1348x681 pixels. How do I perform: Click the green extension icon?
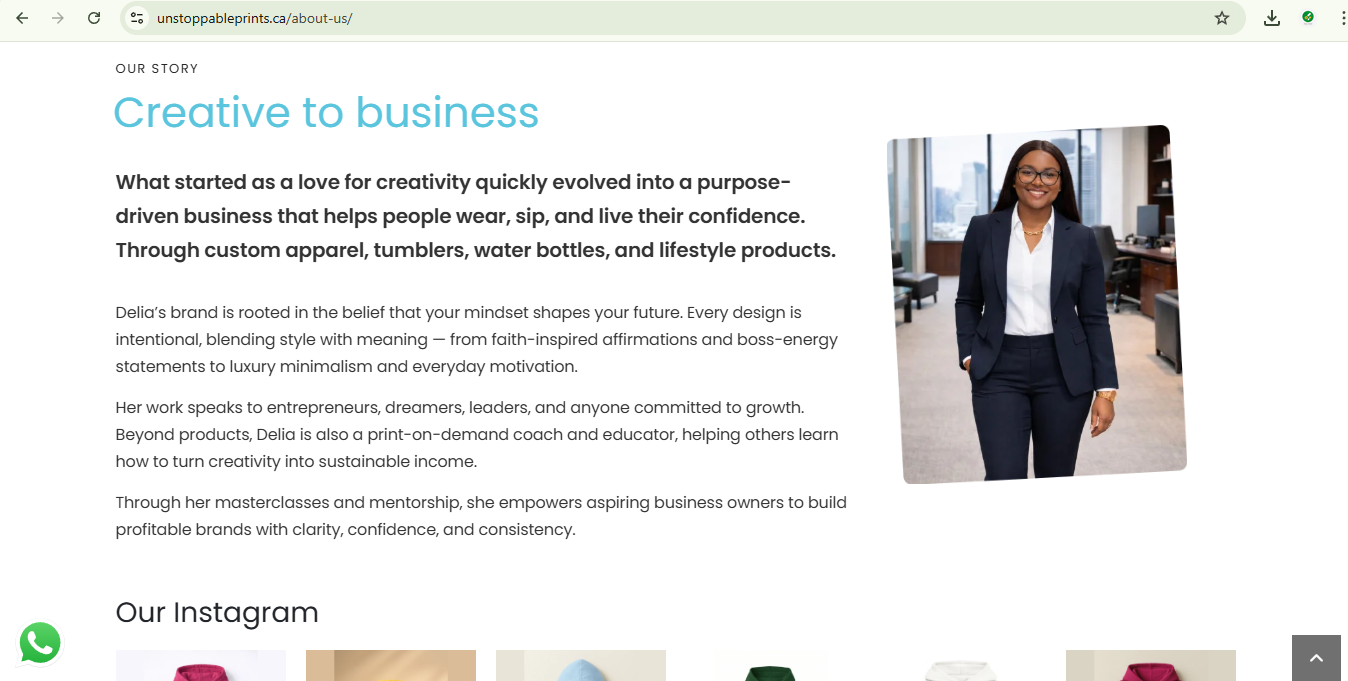(1308, 17)
